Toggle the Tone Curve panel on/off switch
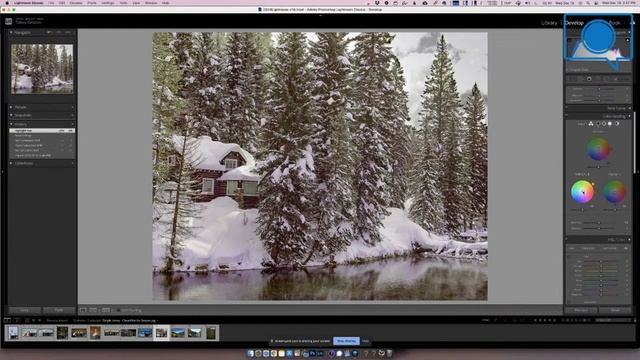The image size is (640, 360). point(567,108)
